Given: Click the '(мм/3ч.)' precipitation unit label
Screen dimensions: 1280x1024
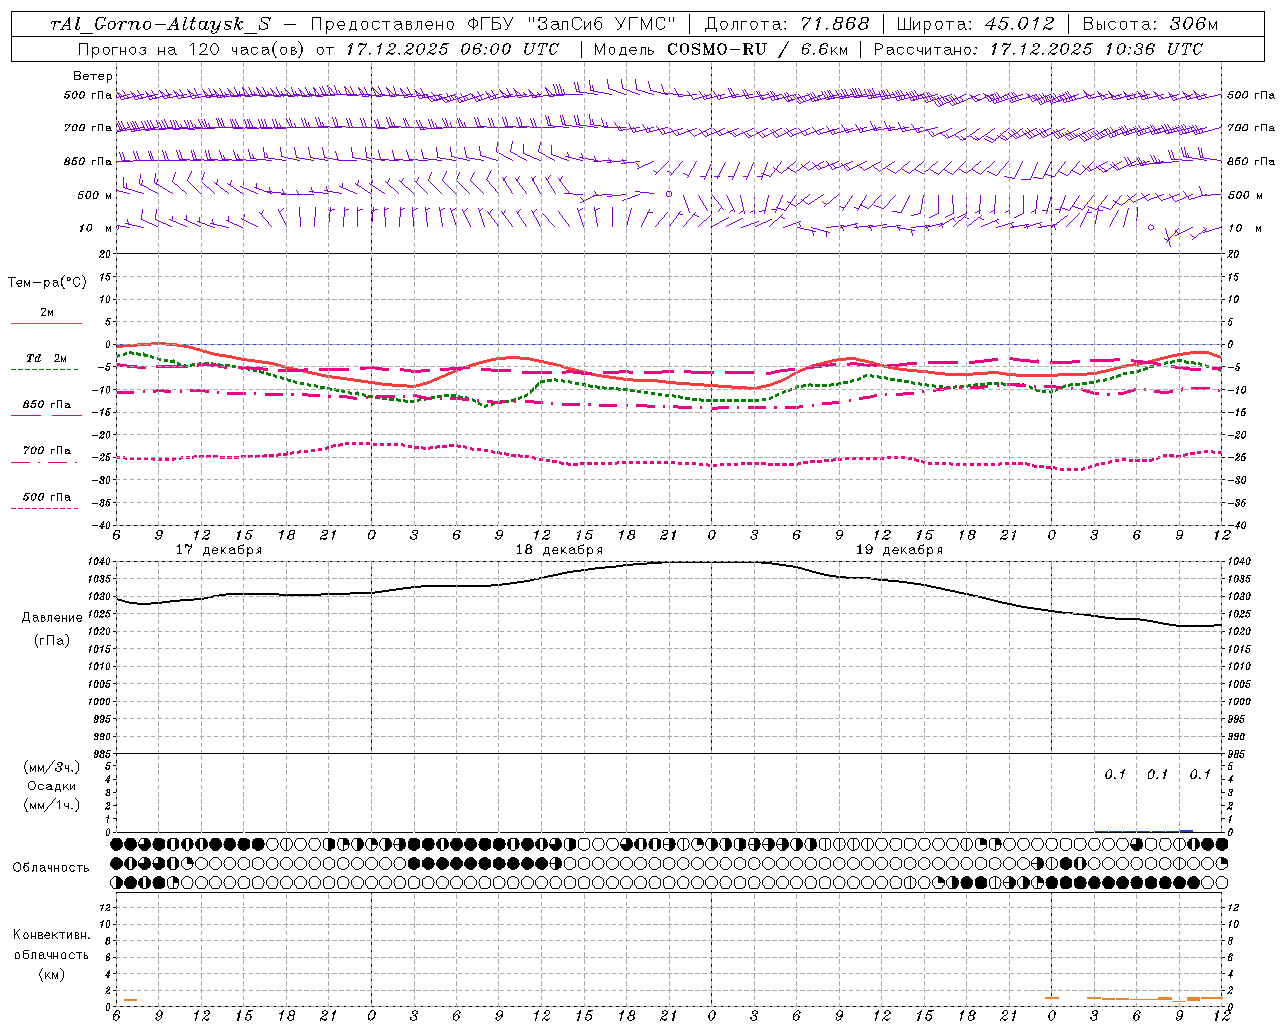Looking at the screenshot, I should pyautogui.click(x=51, y=767).
